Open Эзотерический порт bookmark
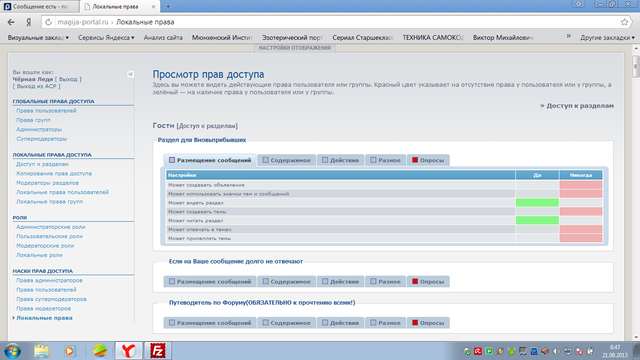640x360 pixels. click(x=292, y=38)
